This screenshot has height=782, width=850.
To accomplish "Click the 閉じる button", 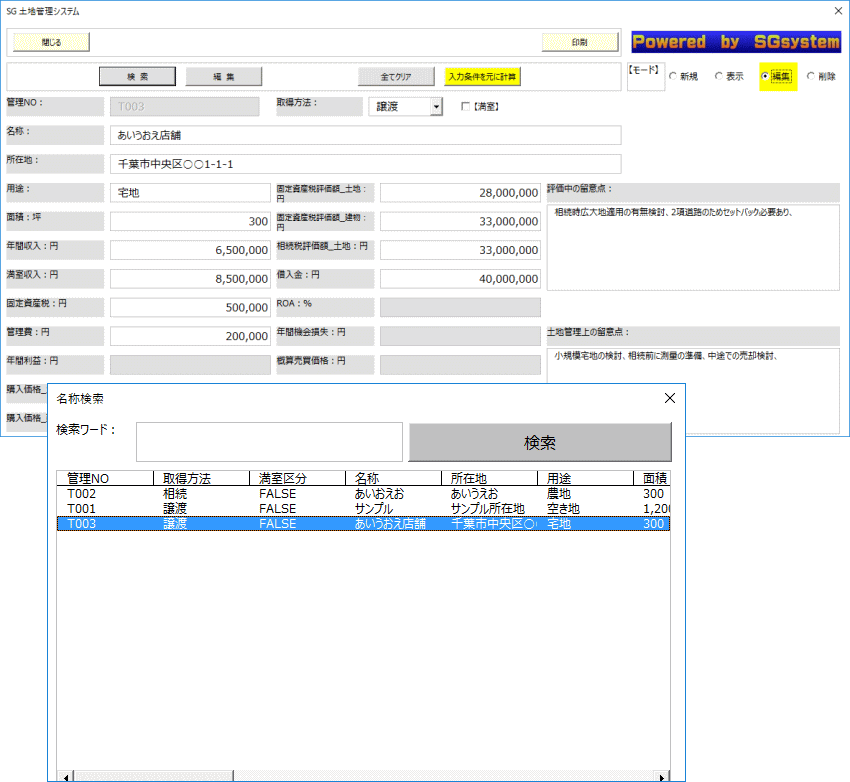I will click(51, 42).
